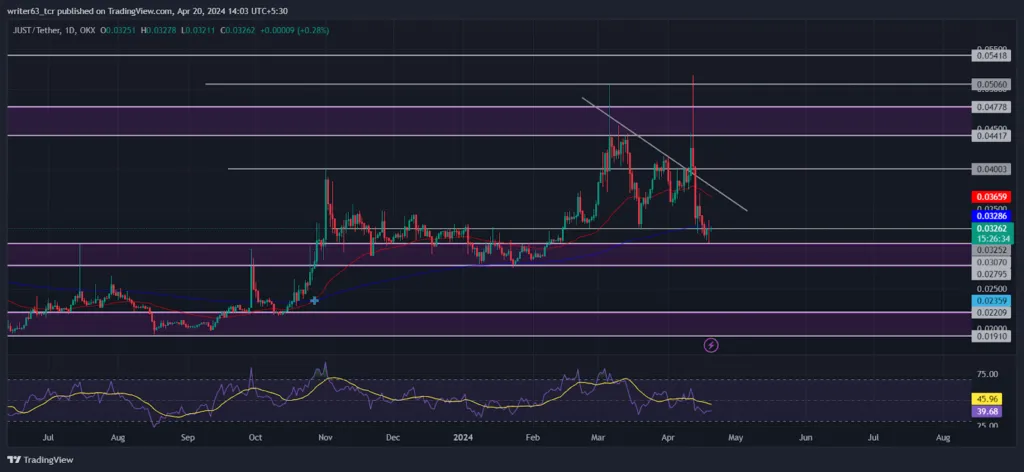The width and height of the screenshot is (1024, 472).
Task: Click the 0.04417 price level label
Action: 991,136
